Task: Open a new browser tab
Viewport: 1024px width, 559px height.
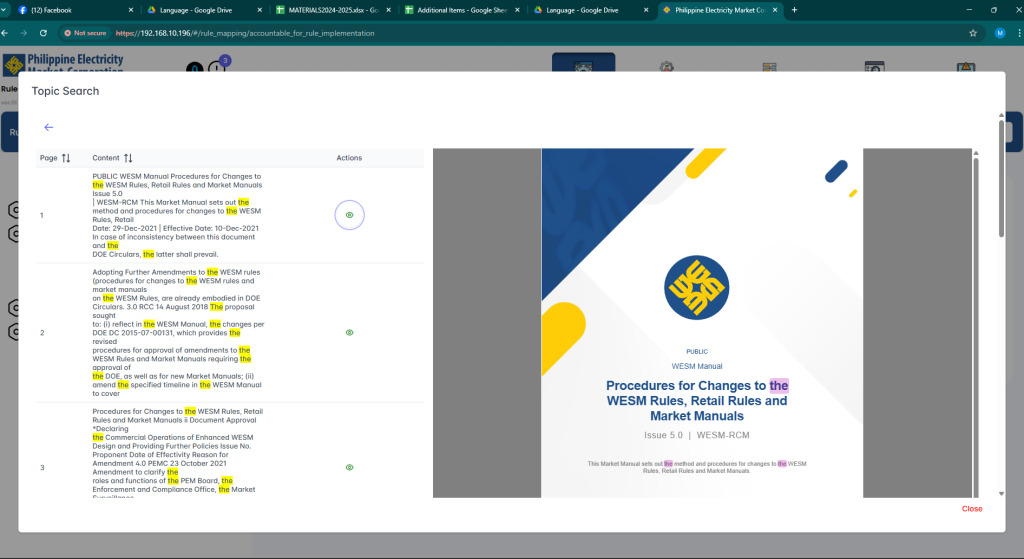Action: (794, 10)
